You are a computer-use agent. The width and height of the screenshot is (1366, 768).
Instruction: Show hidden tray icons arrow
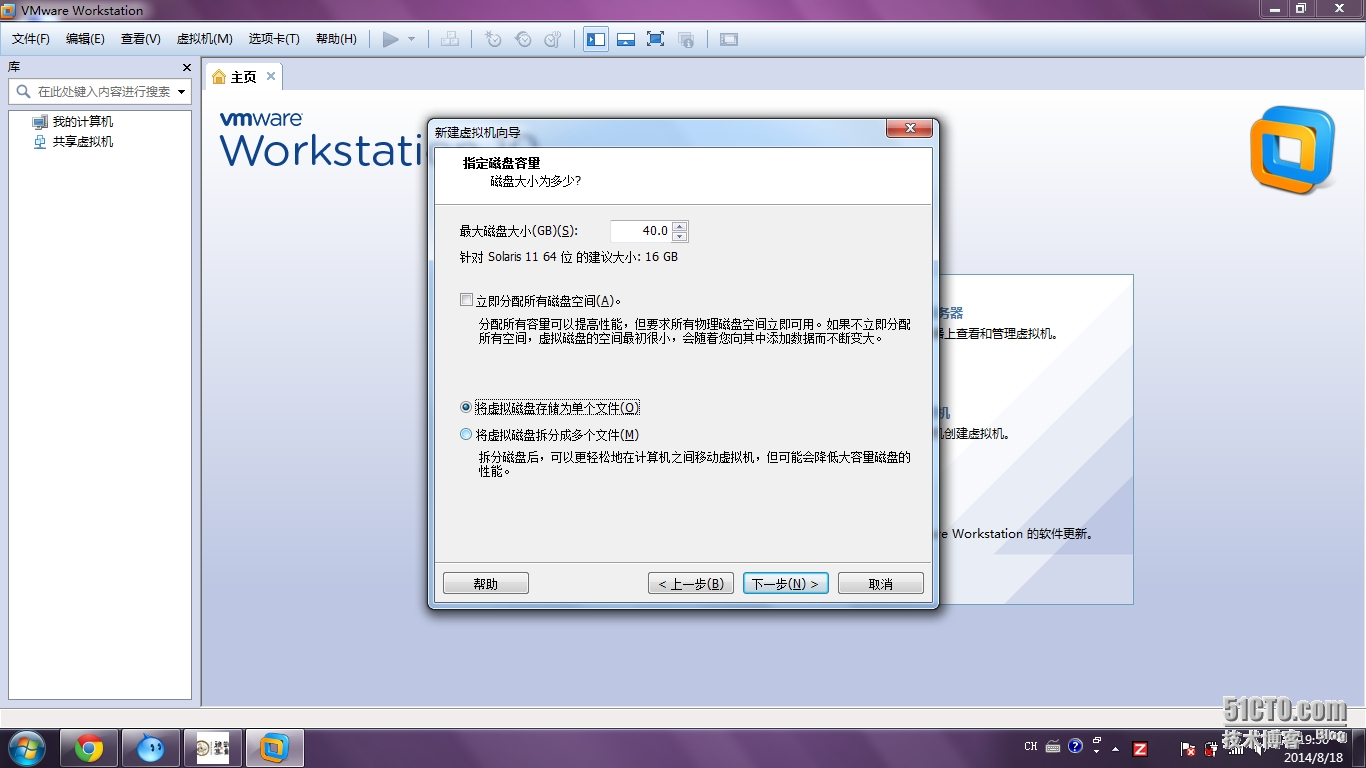[1116, 749]
